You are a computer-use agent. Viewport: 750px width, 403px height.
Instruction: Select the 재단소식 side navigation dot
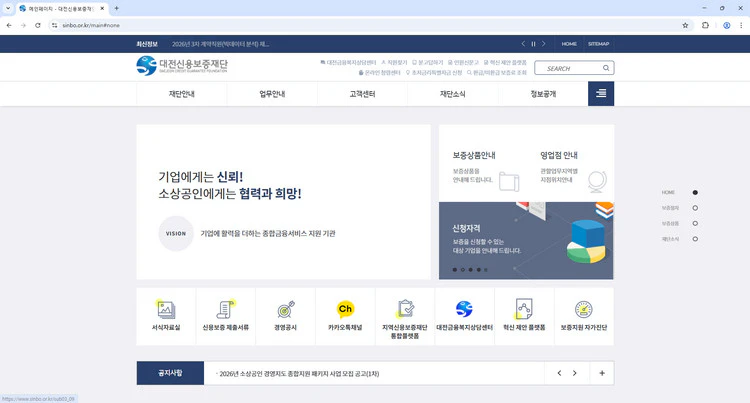[695, 239]
